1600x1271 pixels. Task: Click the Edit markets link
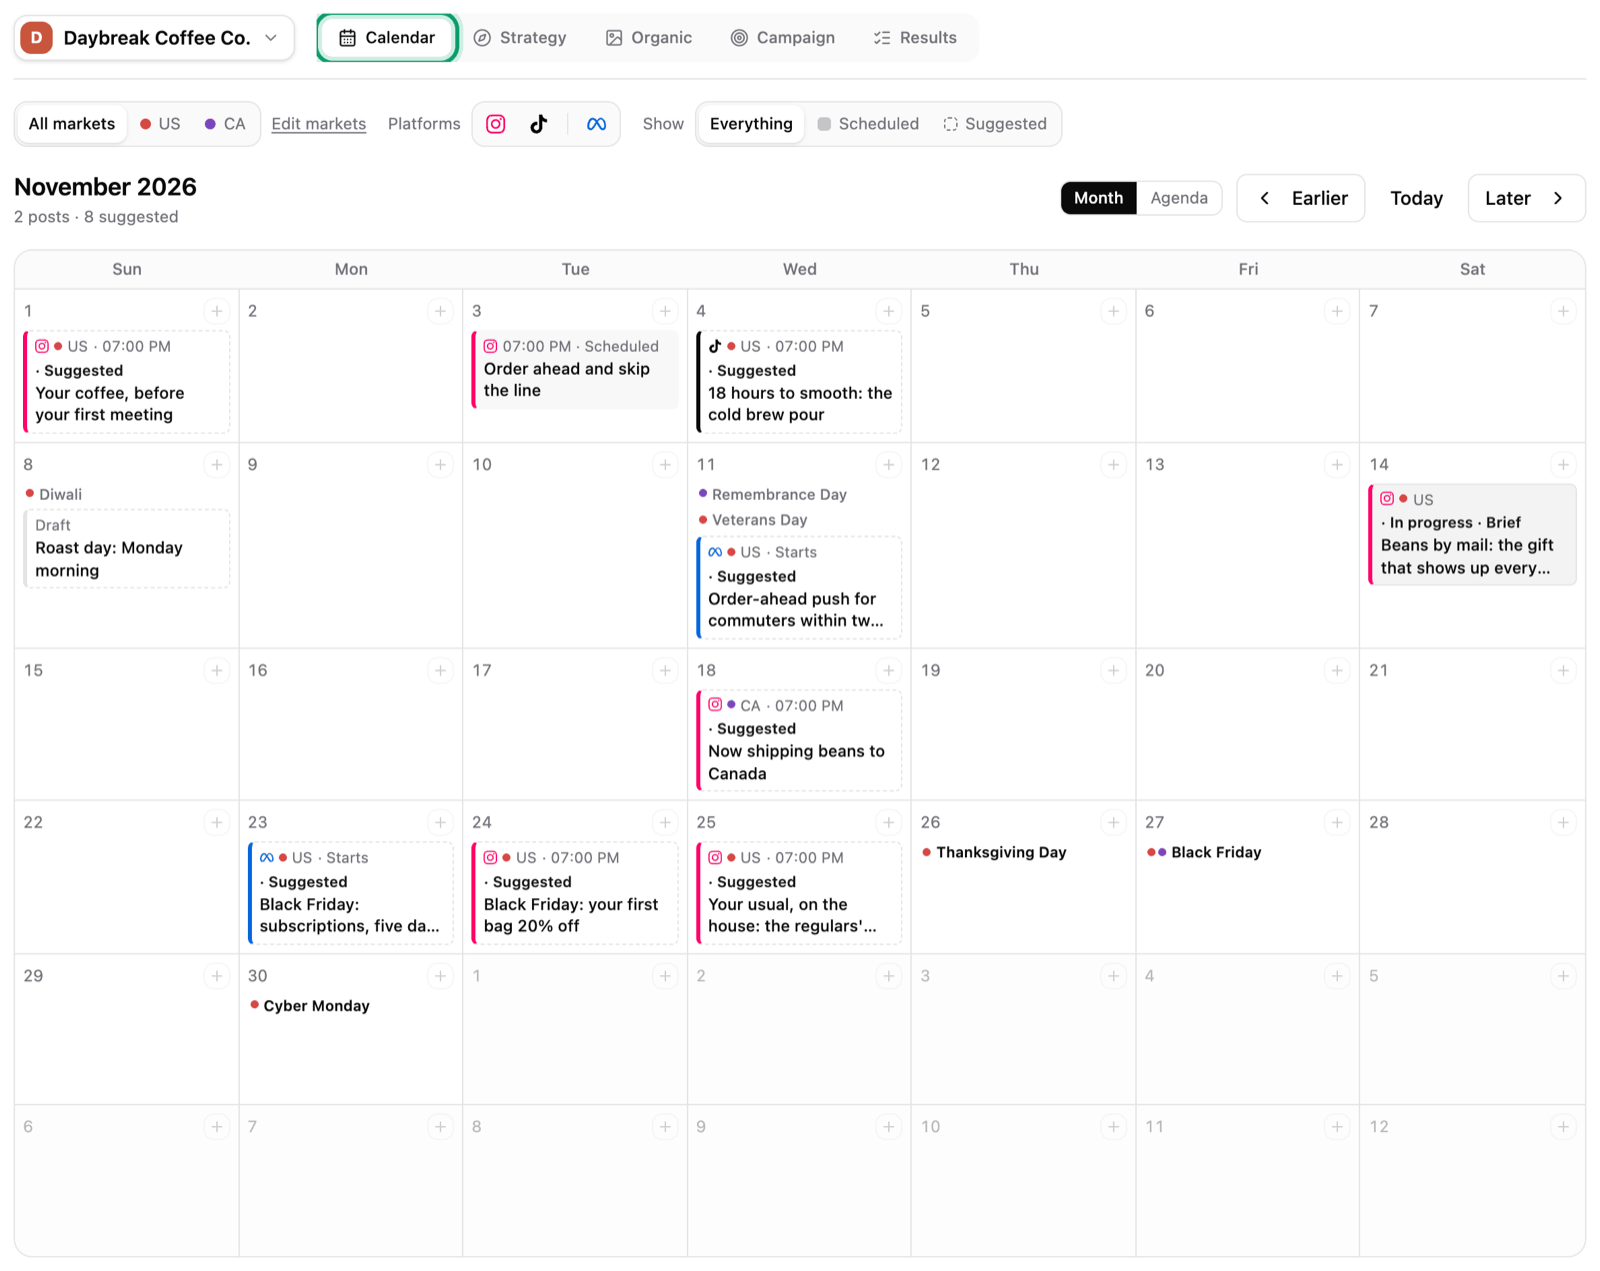[319, 124]
